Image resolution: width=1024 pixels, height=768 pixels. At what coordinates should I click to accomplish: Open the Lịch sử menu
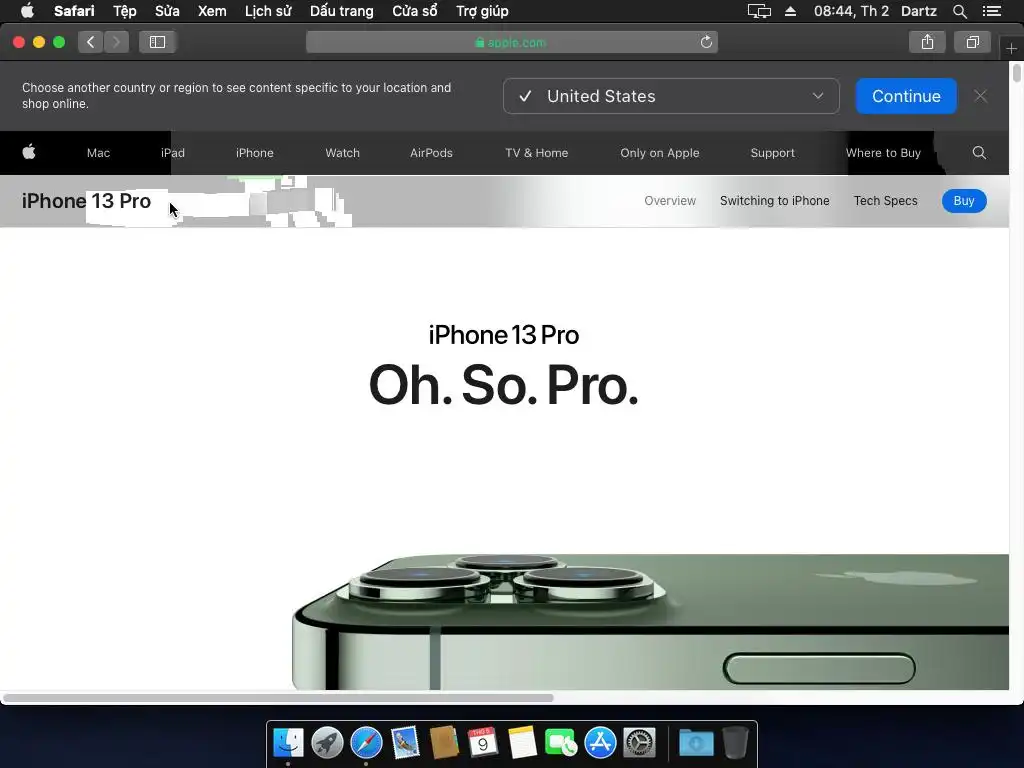click(268, 11)
